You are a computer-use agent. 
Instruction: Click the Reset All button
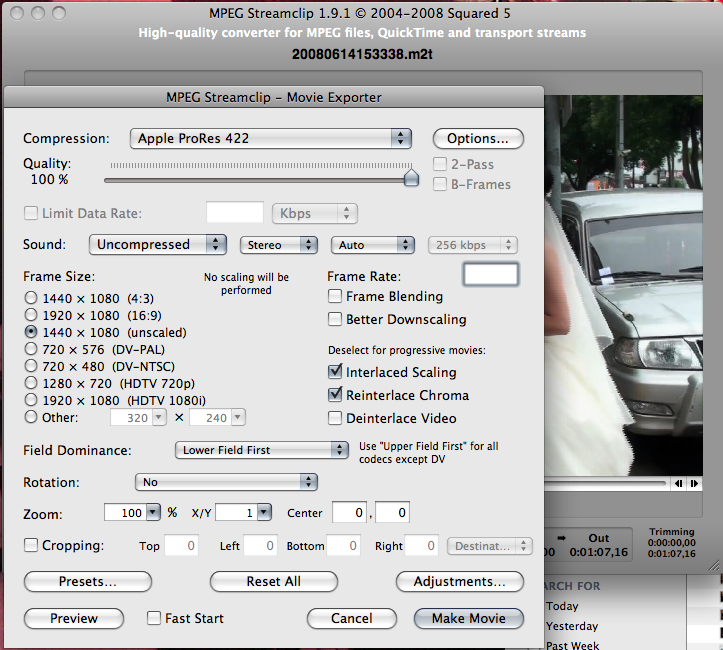pos(274,581)
